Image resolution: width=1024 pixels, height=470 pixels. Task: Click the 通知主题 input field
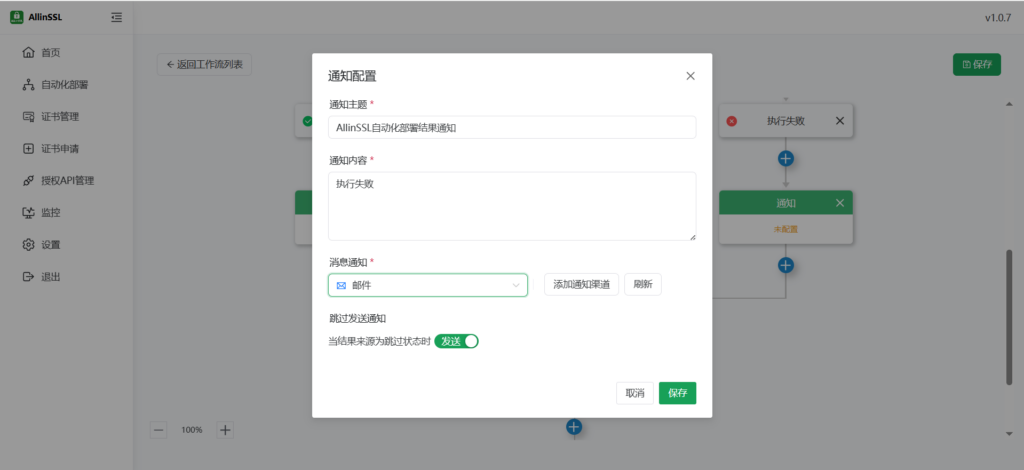point(512,127)
